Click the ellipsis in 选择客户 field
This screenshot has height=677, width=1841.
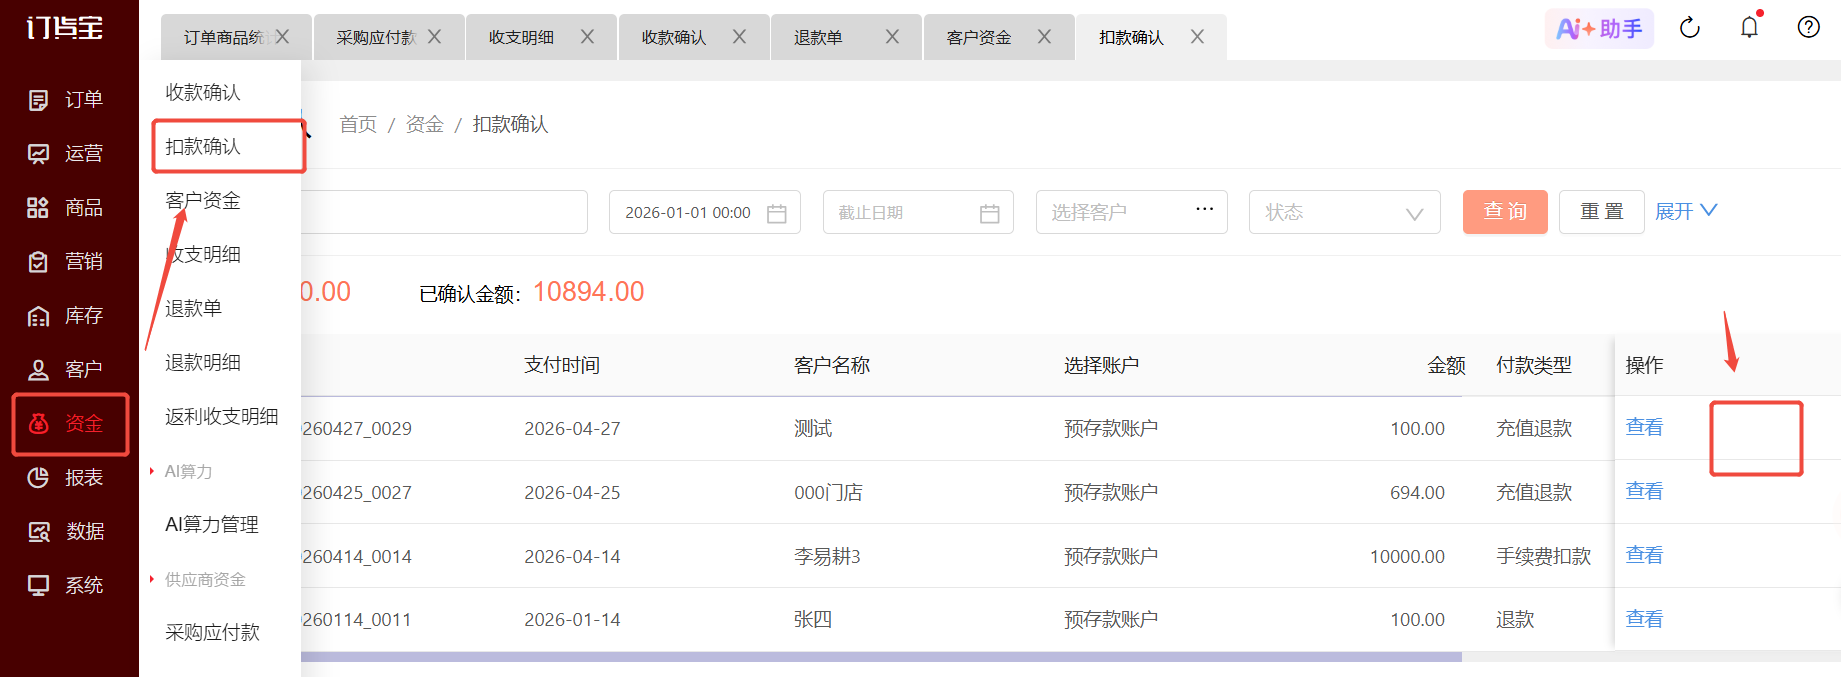coord(1205,210)
